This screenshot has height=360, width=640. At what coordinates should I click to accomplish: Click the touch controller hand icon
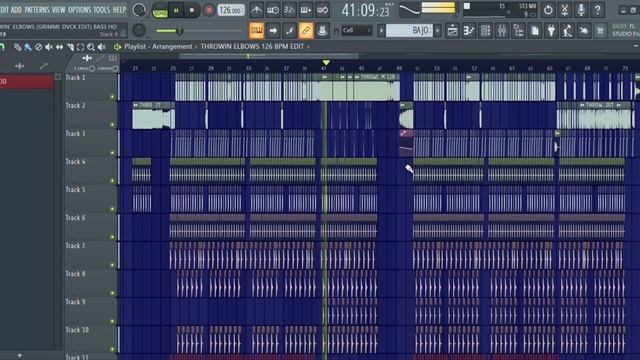(584, 30)
